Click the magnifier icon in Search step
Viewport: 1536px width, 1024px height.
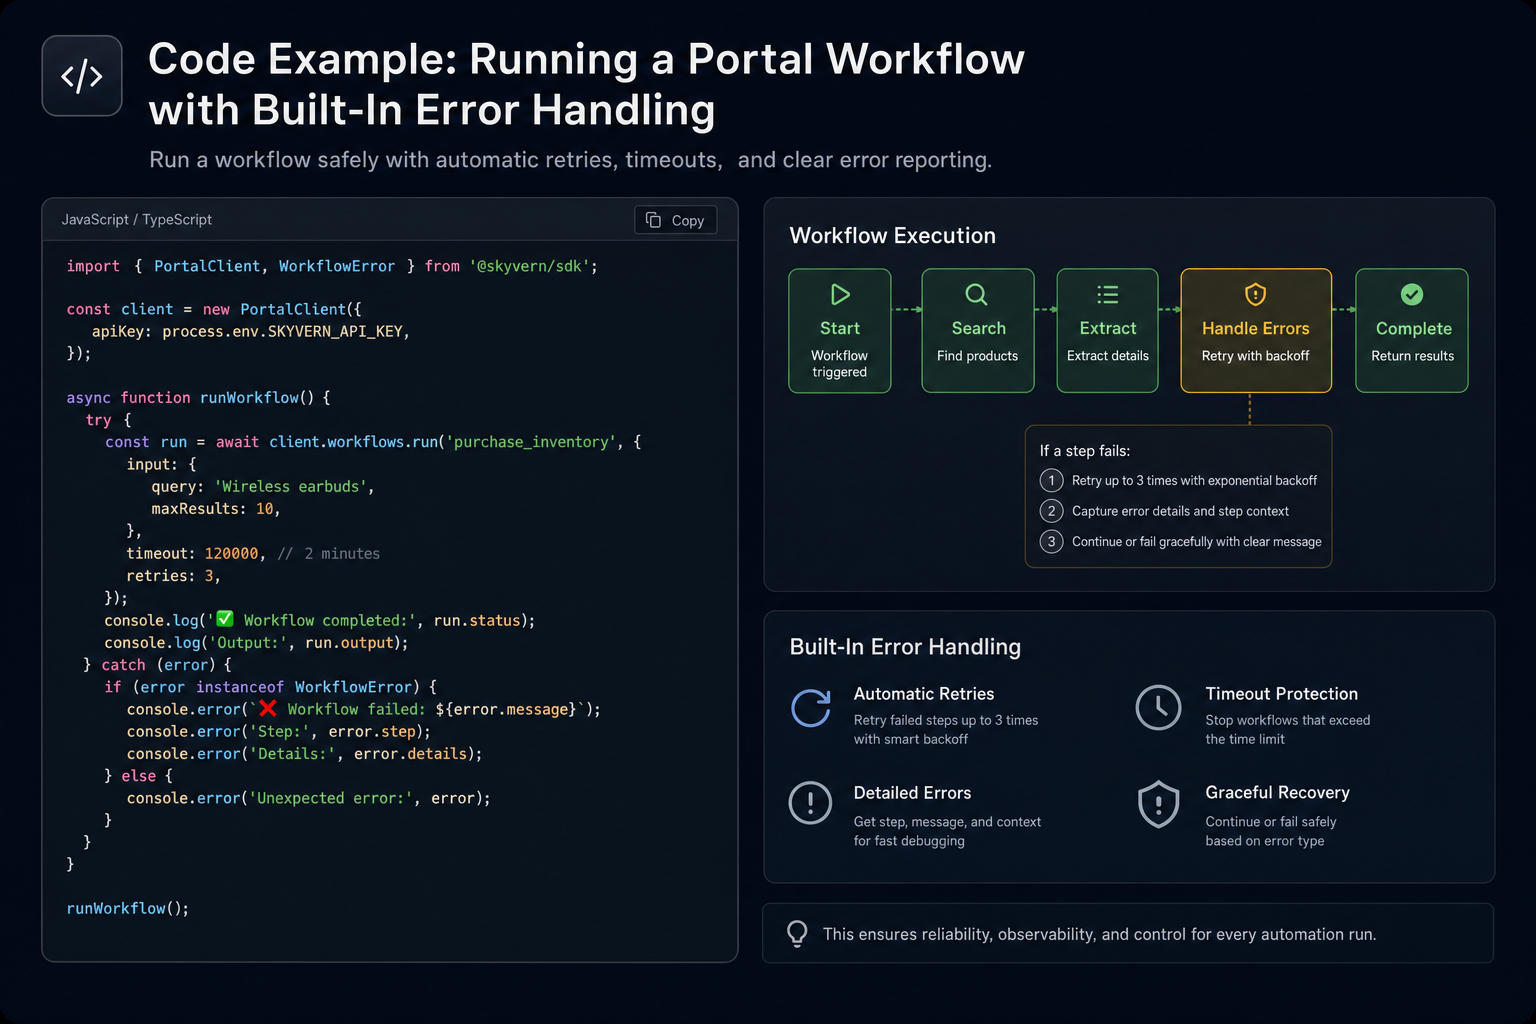[977, 294]
